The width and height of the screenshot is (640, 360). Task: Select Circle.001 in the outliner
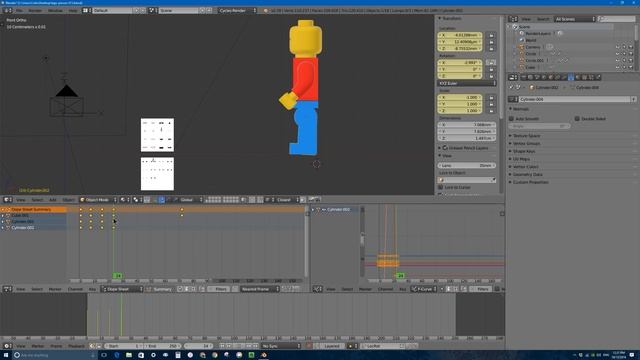point(534,60)
